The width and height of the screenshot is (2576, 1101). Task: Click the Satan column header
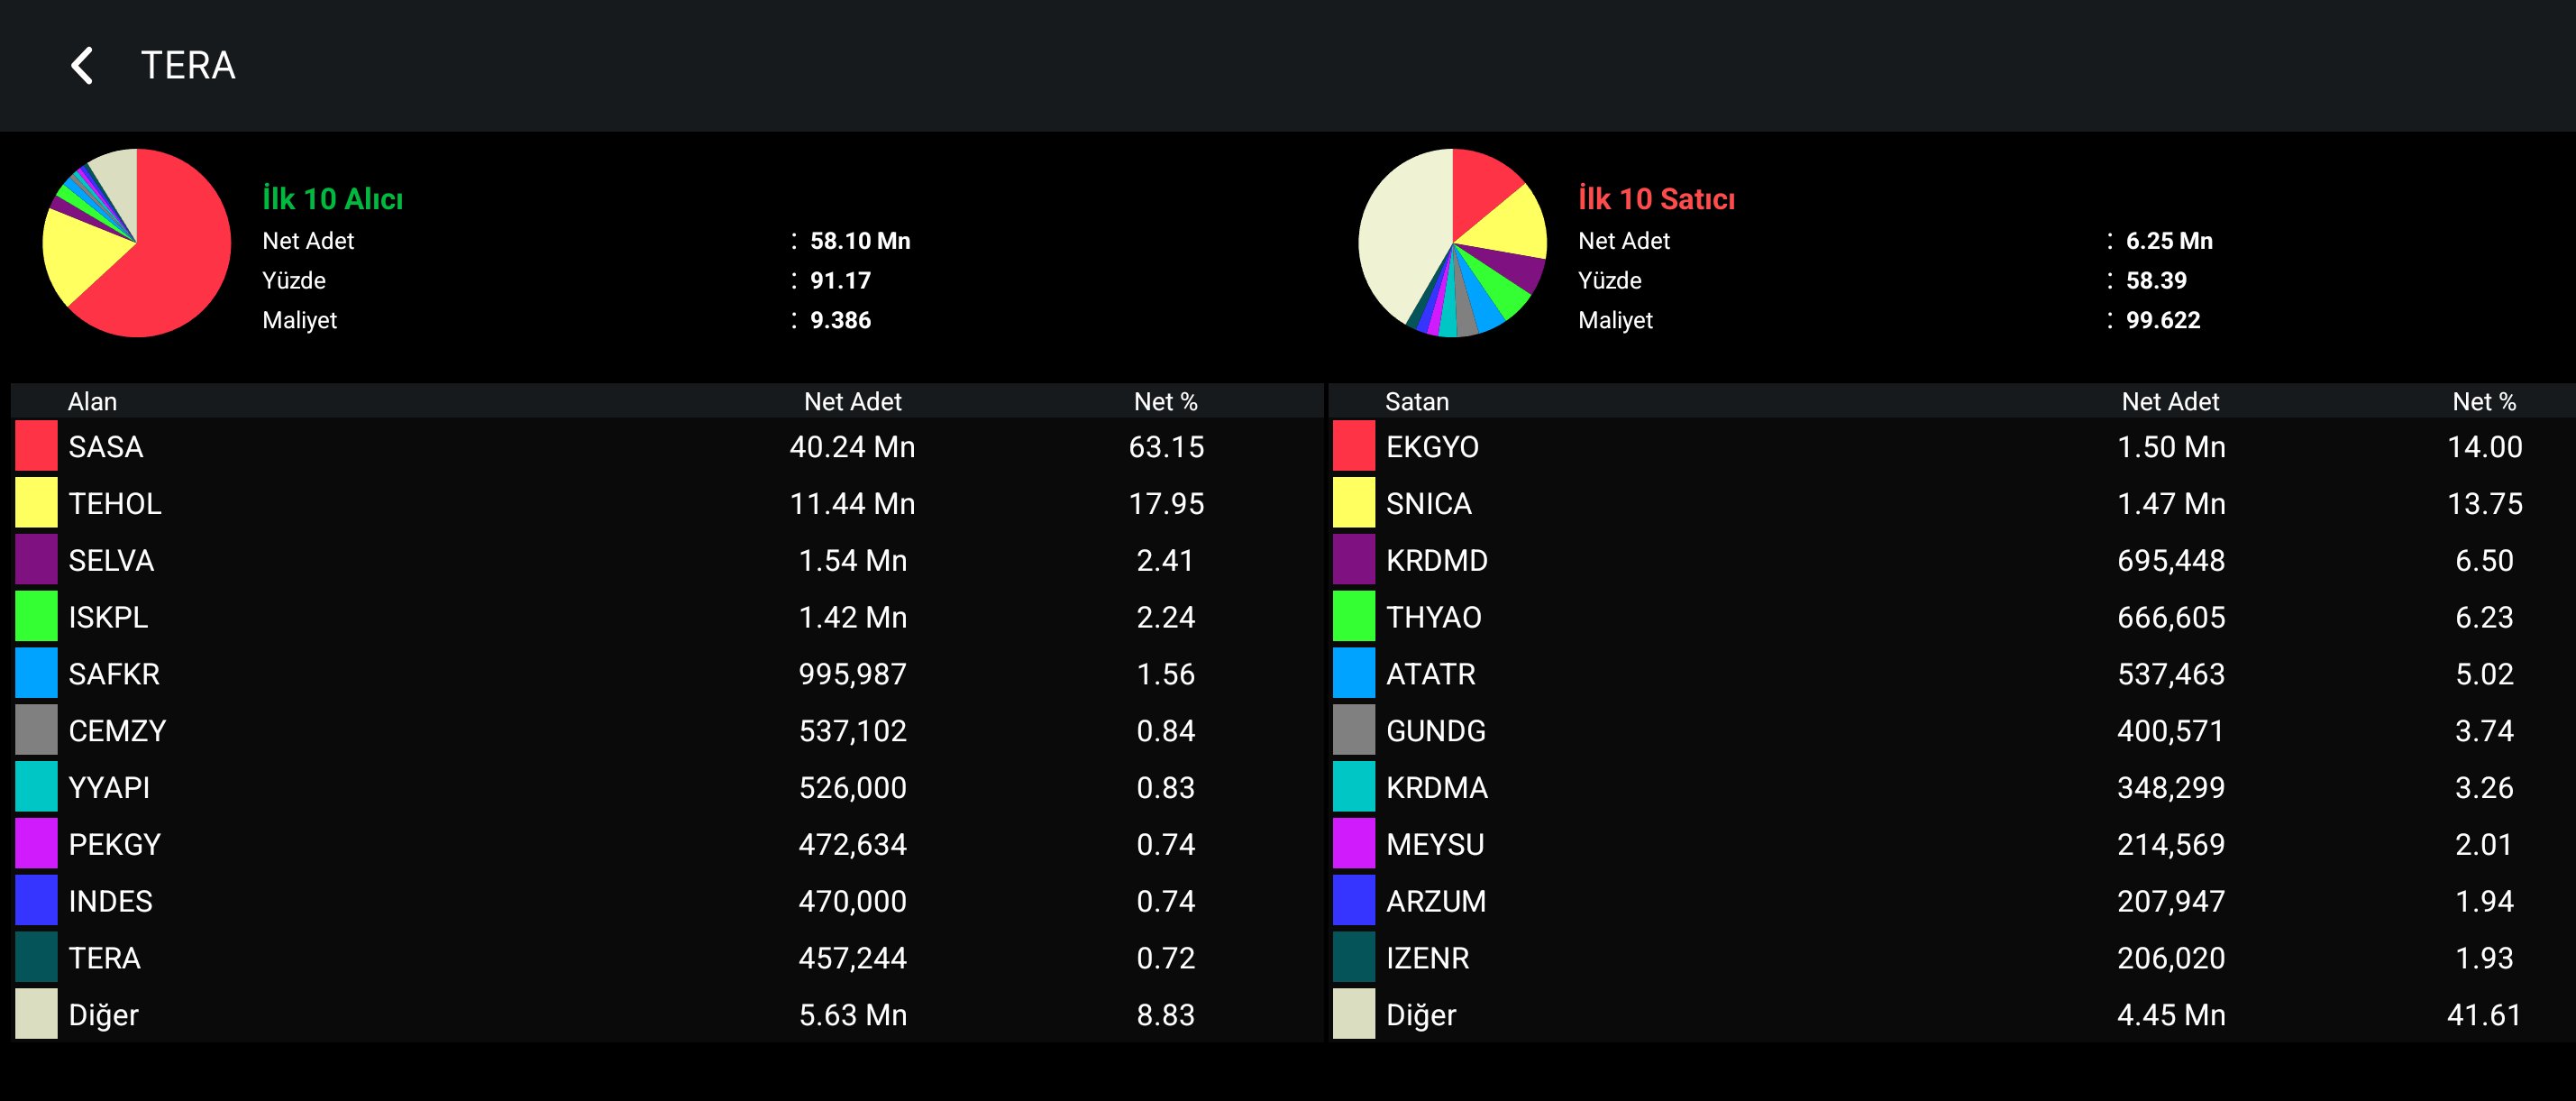coord(1416,401)
